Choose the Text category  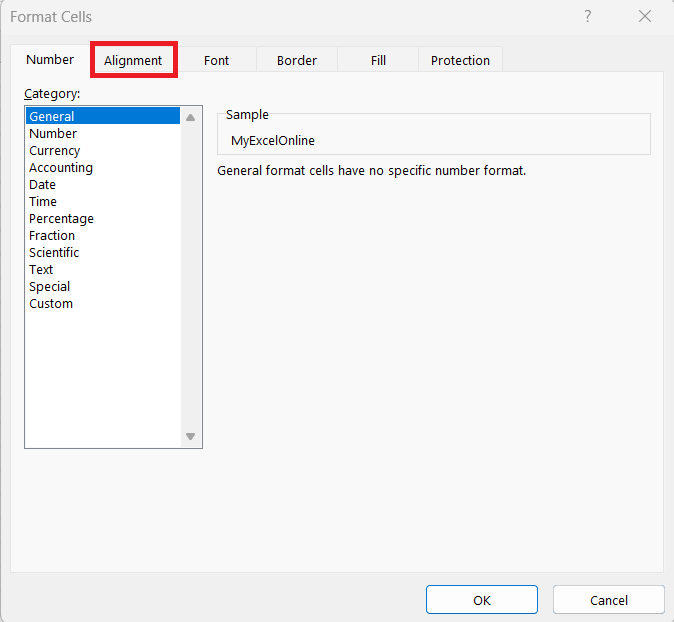103,270
